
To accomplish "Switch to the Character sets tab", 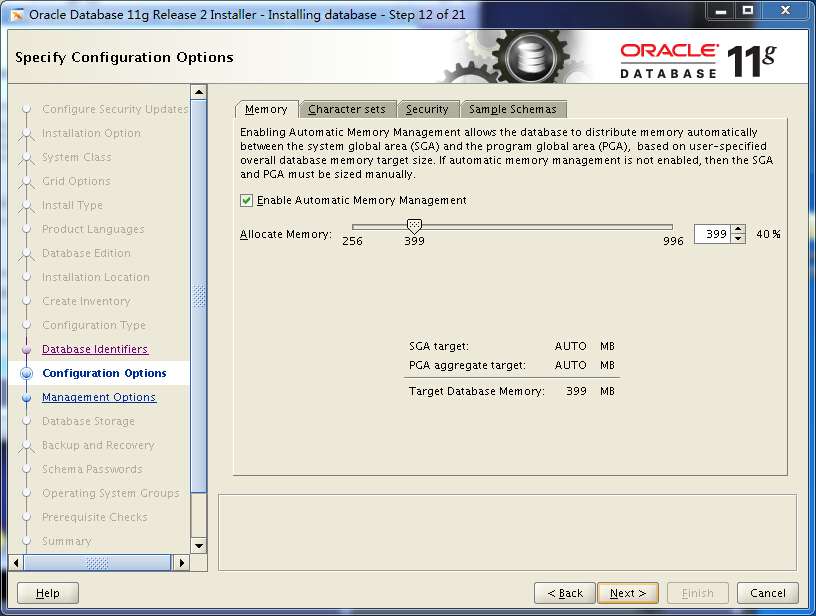I will pos(347,109).
